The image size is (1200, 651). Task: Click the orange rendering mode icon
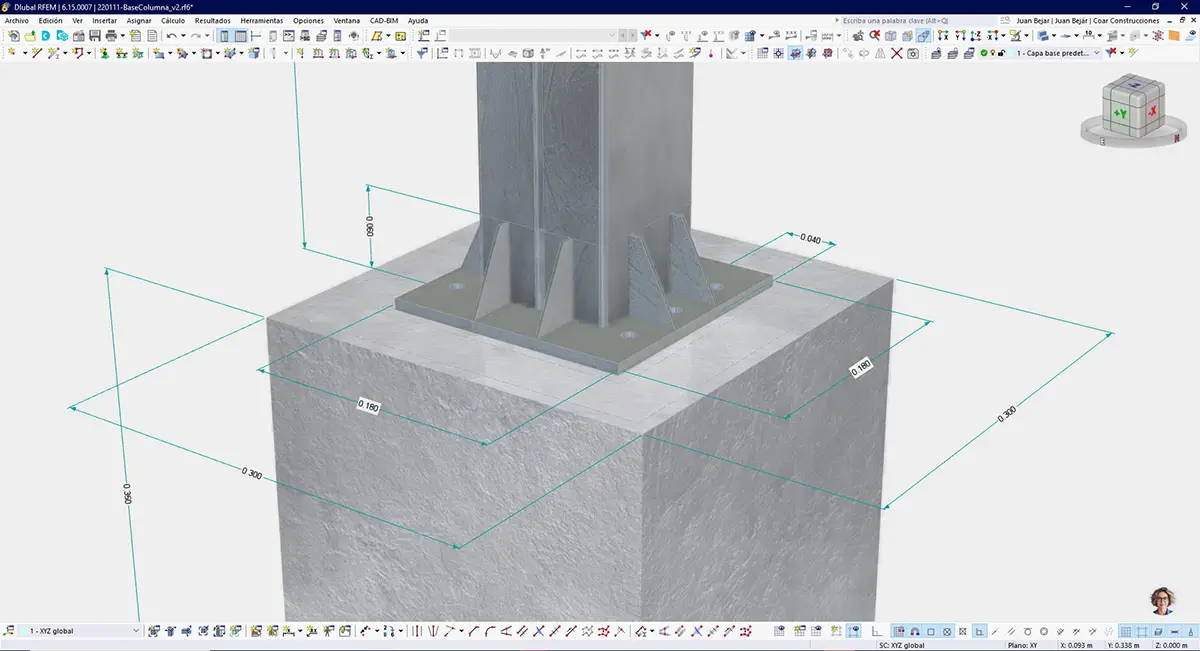[1175, 35]
